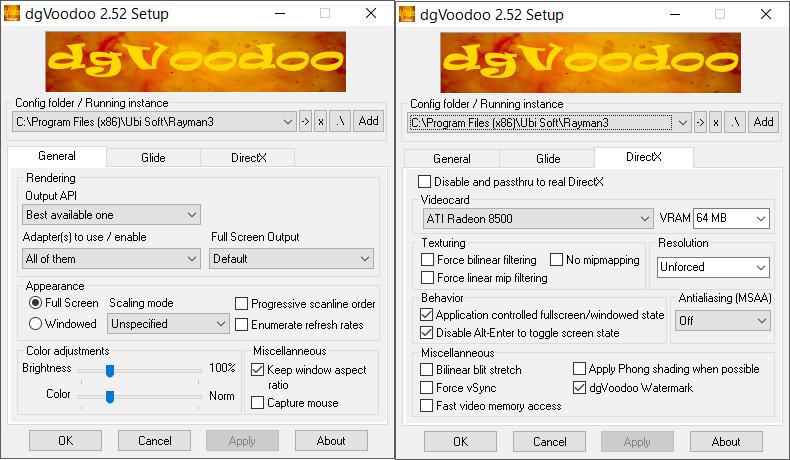
Task: Click the dgVoodoo title bar icon in right window
Action: (x=407, y=14)
